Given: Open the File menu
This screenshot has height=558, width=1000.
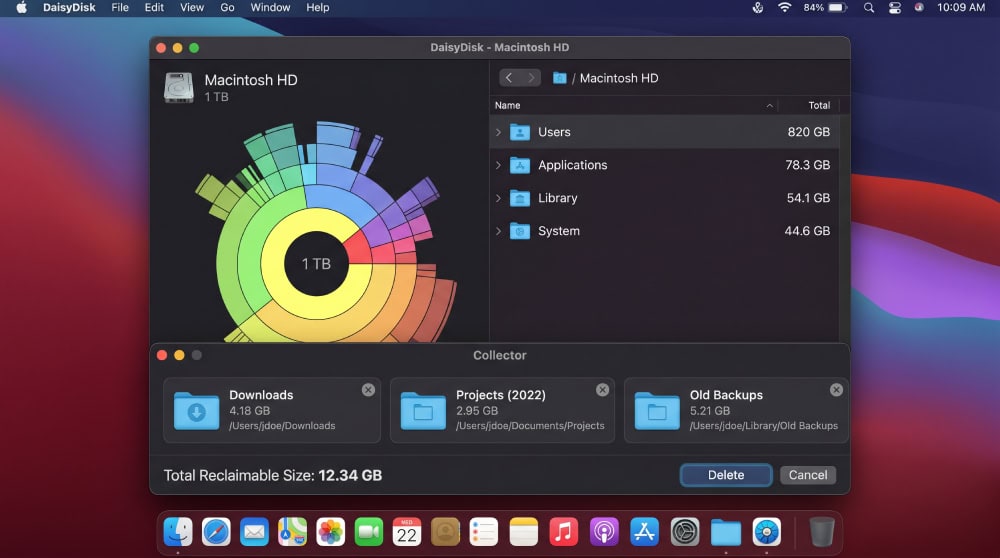Looking at the screenshot, I should pos(120,8).
